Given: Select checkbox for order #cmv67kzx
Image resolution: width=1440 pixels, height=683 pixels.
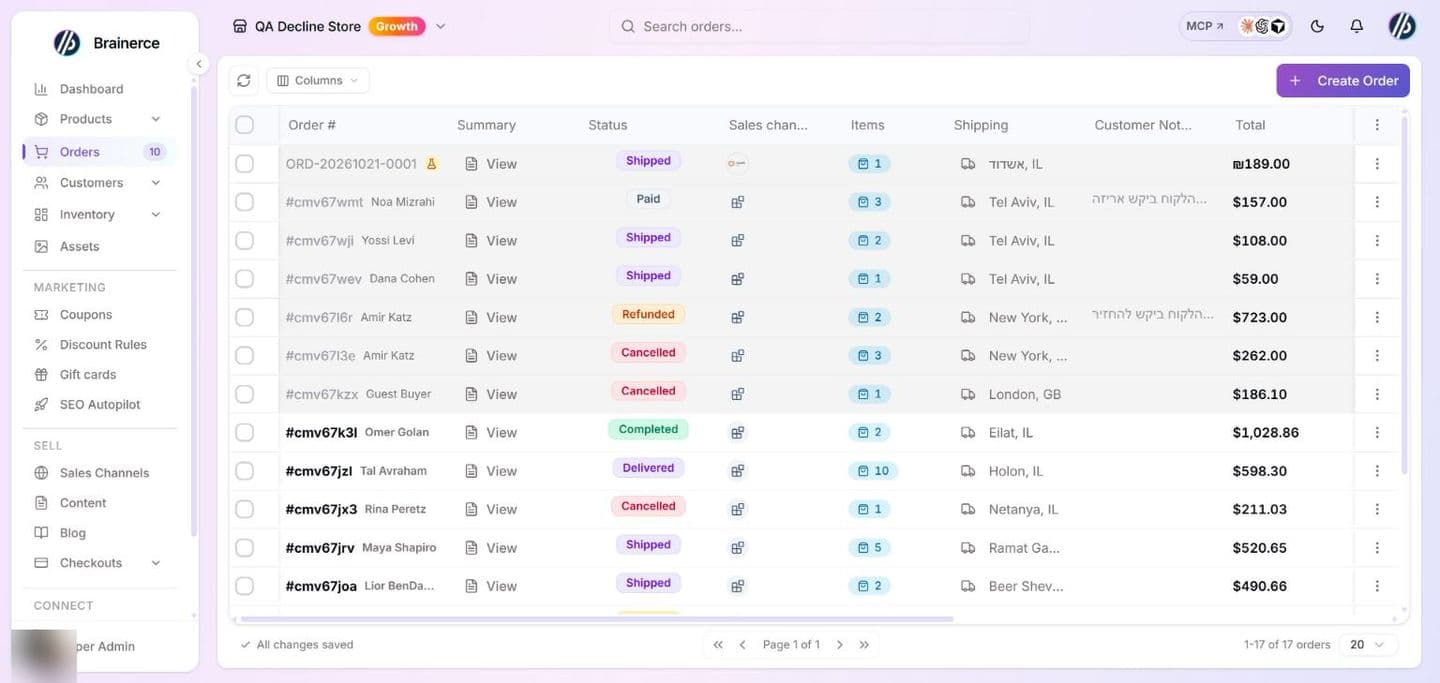Looking at the screenshot, I should click(x=244, y=394).
